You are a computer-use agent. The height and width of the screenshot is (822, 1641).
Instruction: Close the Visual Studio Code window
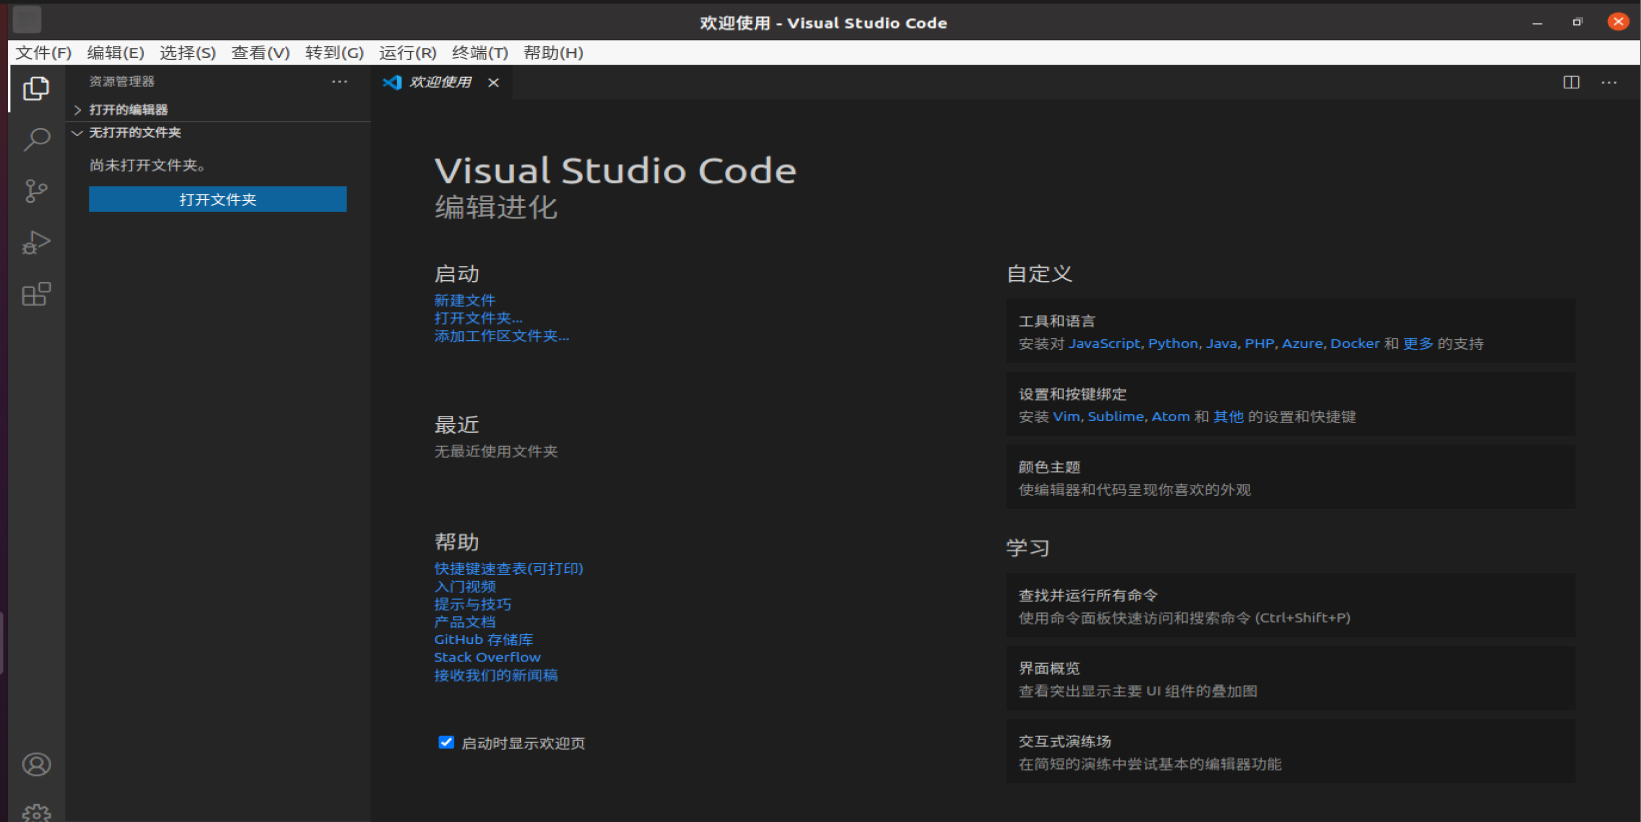pos(1618,21)
